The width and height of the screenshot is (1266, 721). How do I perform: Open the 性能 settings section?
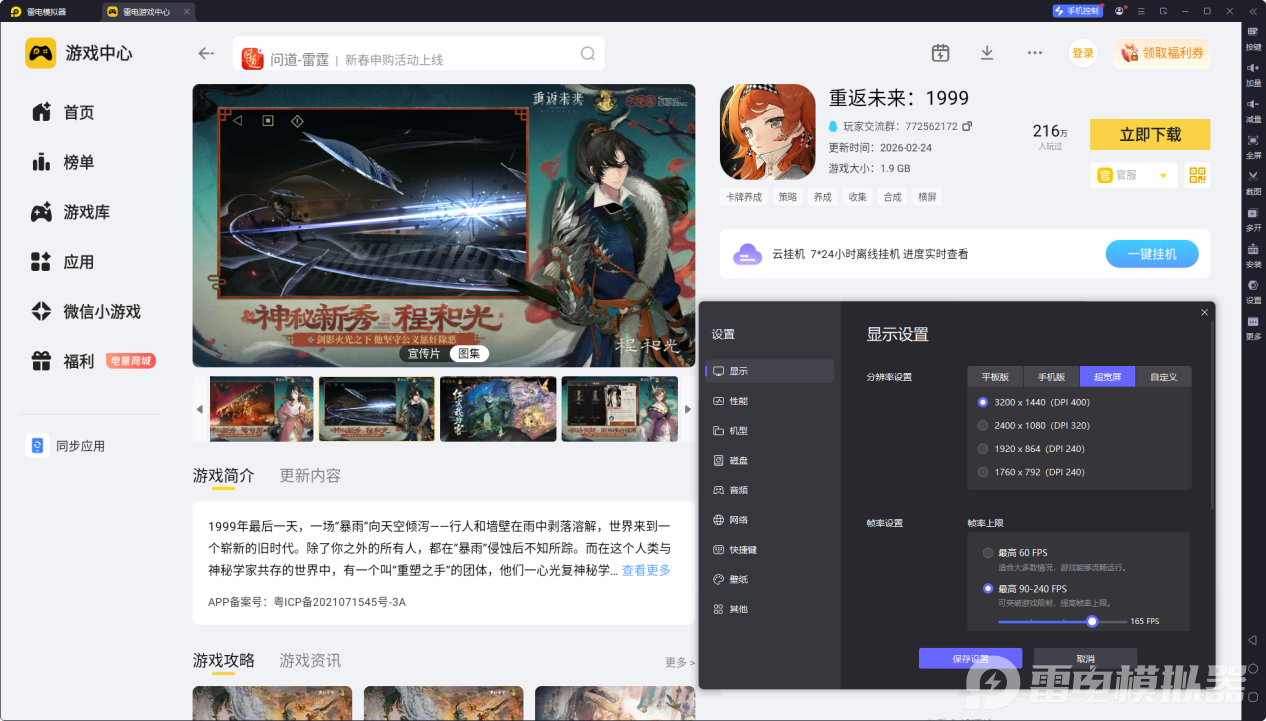(x=738, y=401)
